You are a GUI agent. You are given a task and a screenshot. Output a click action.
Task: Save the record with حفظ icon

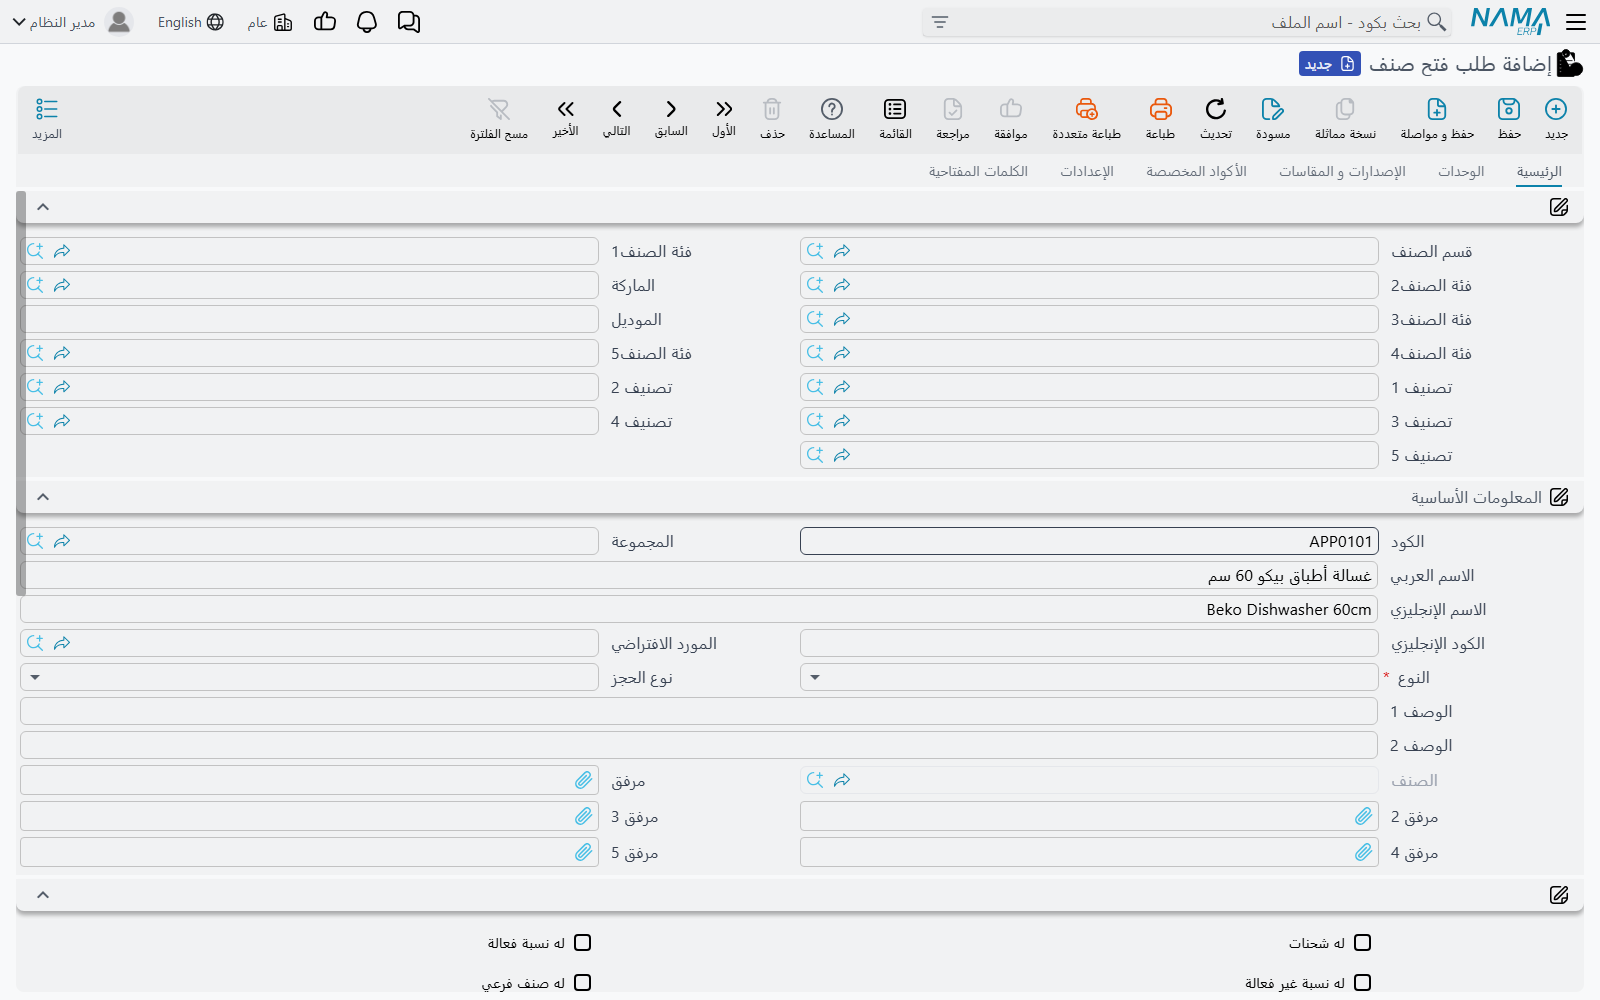tap(1509, 109)
